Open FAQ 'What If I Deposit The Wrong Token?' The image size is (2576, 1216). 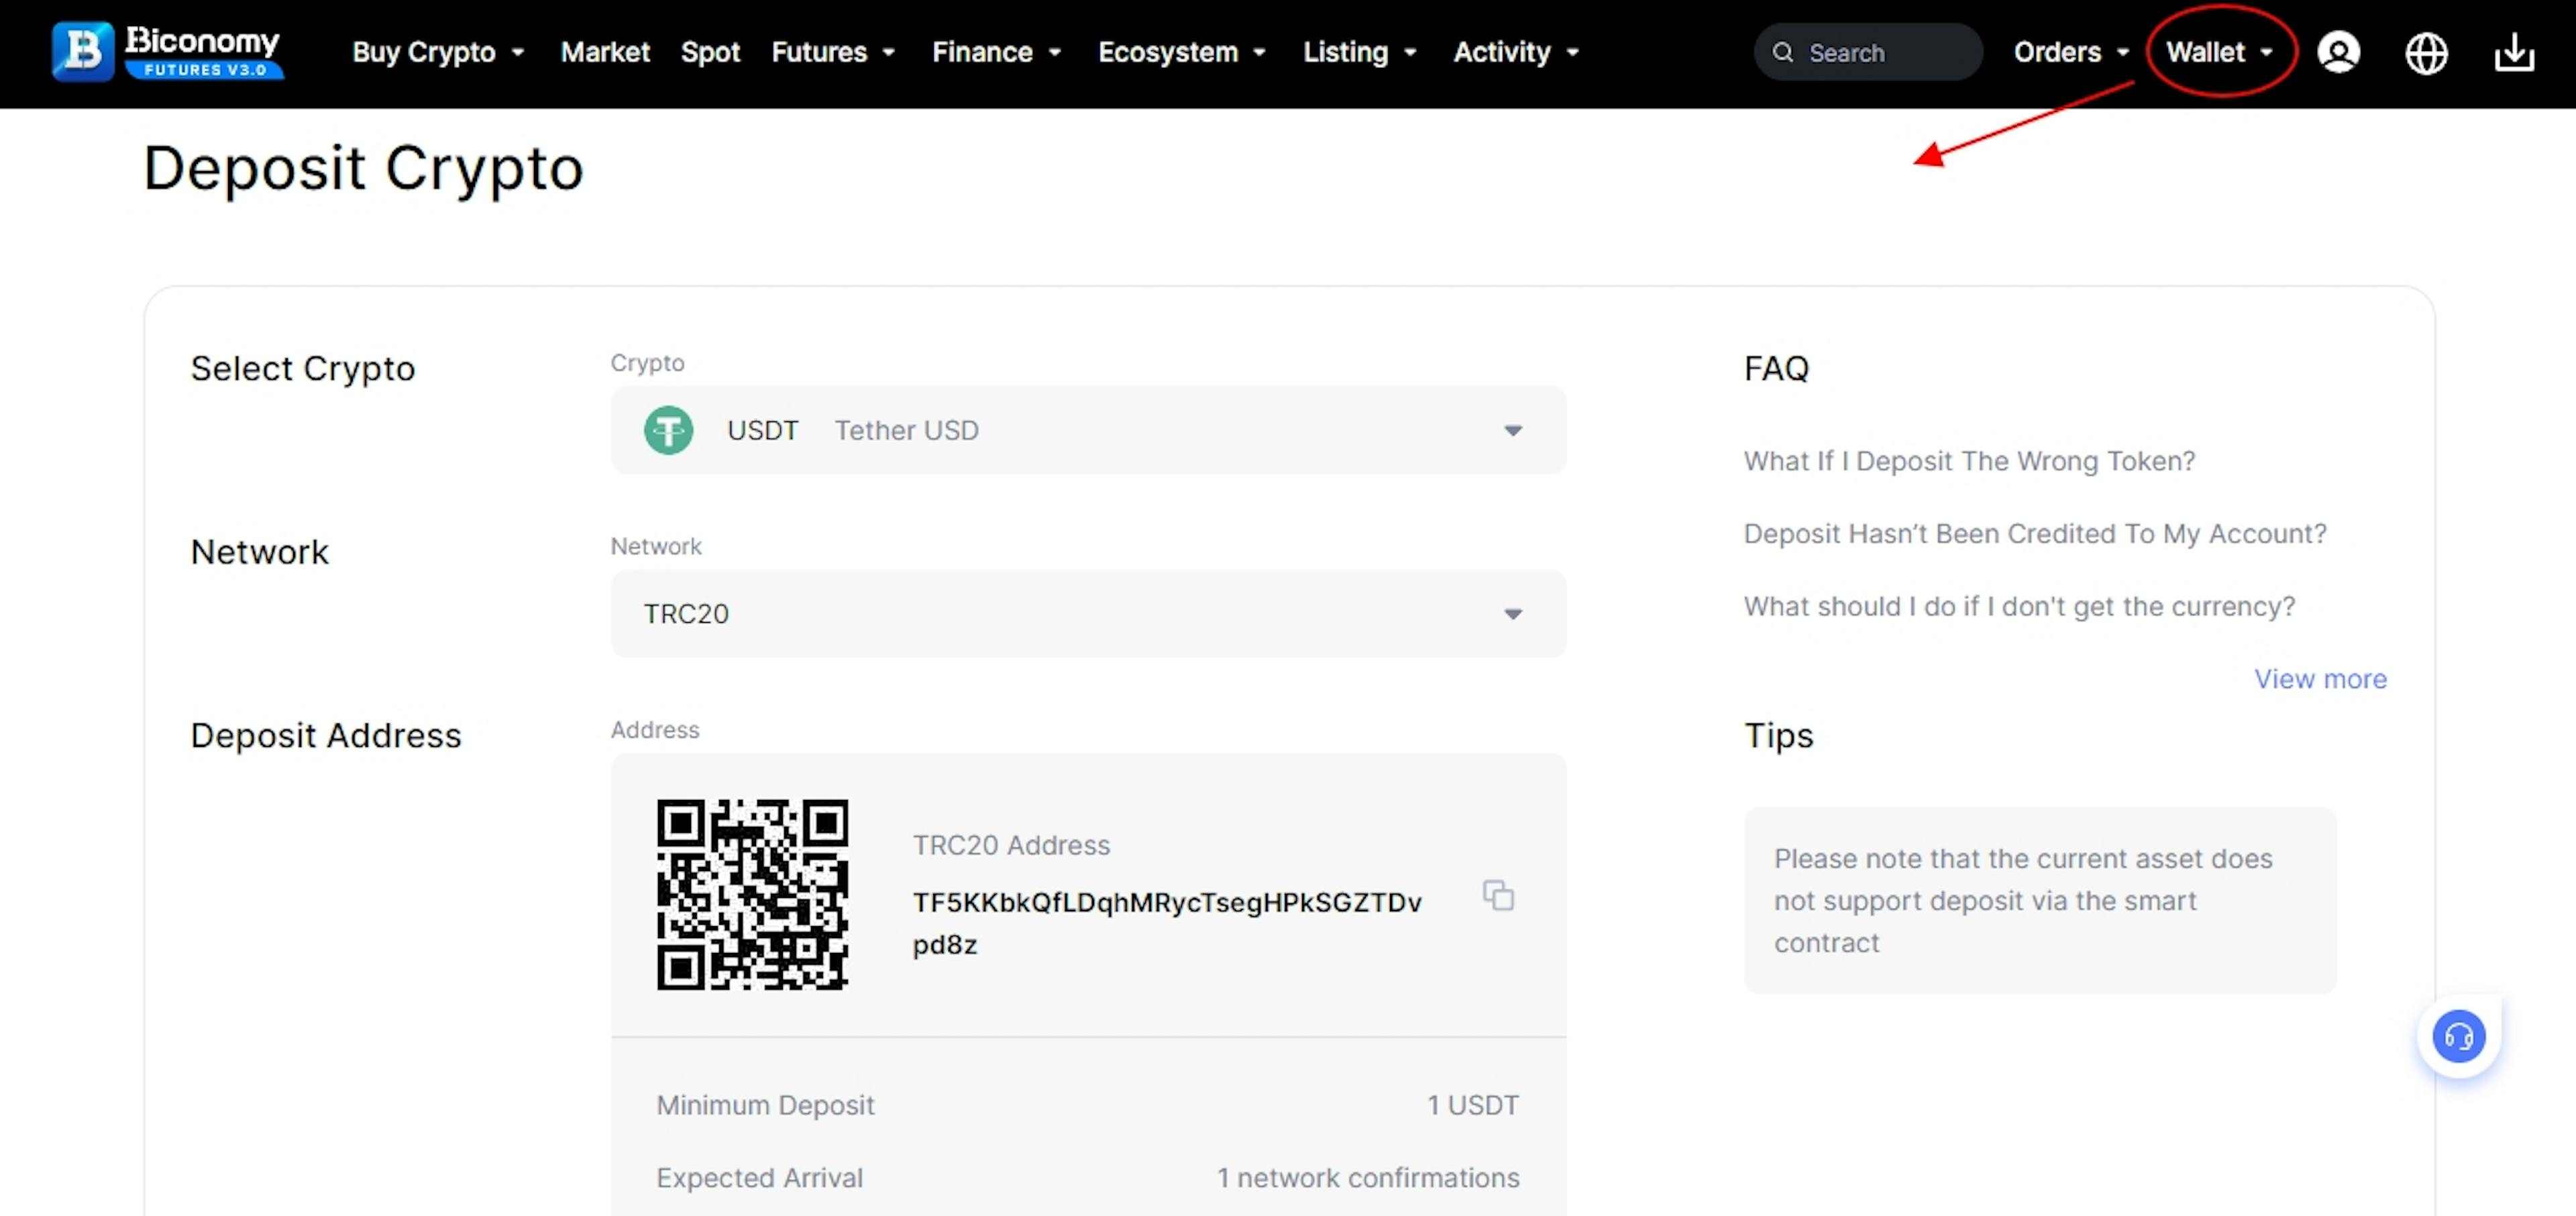coord(1969,461)
